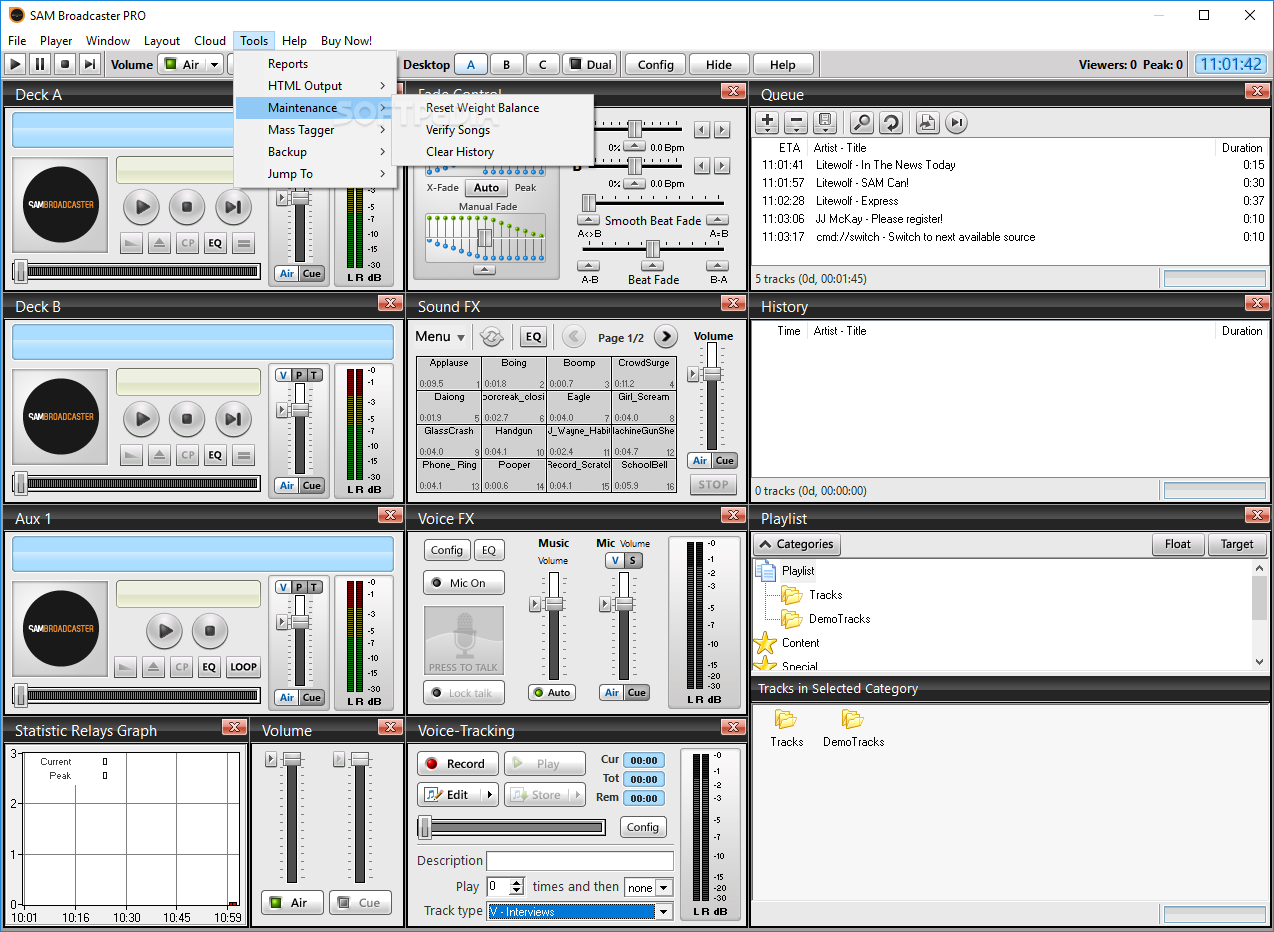Click the Voice-Tracking Description field
Screen dimensions: 1274x932
(580, 861)
